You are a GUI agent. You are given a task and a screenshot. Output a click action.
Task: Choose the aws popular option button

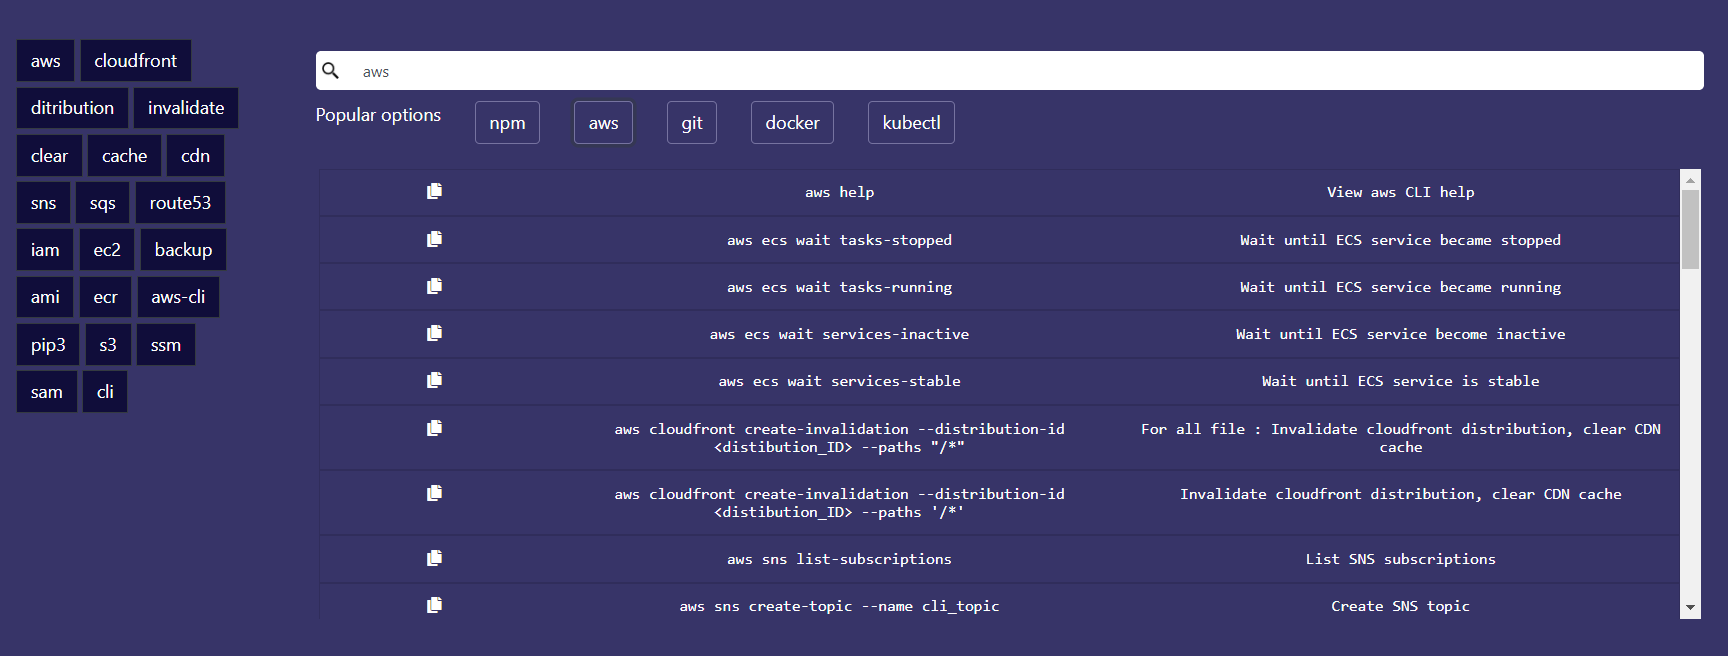(603, 122)
